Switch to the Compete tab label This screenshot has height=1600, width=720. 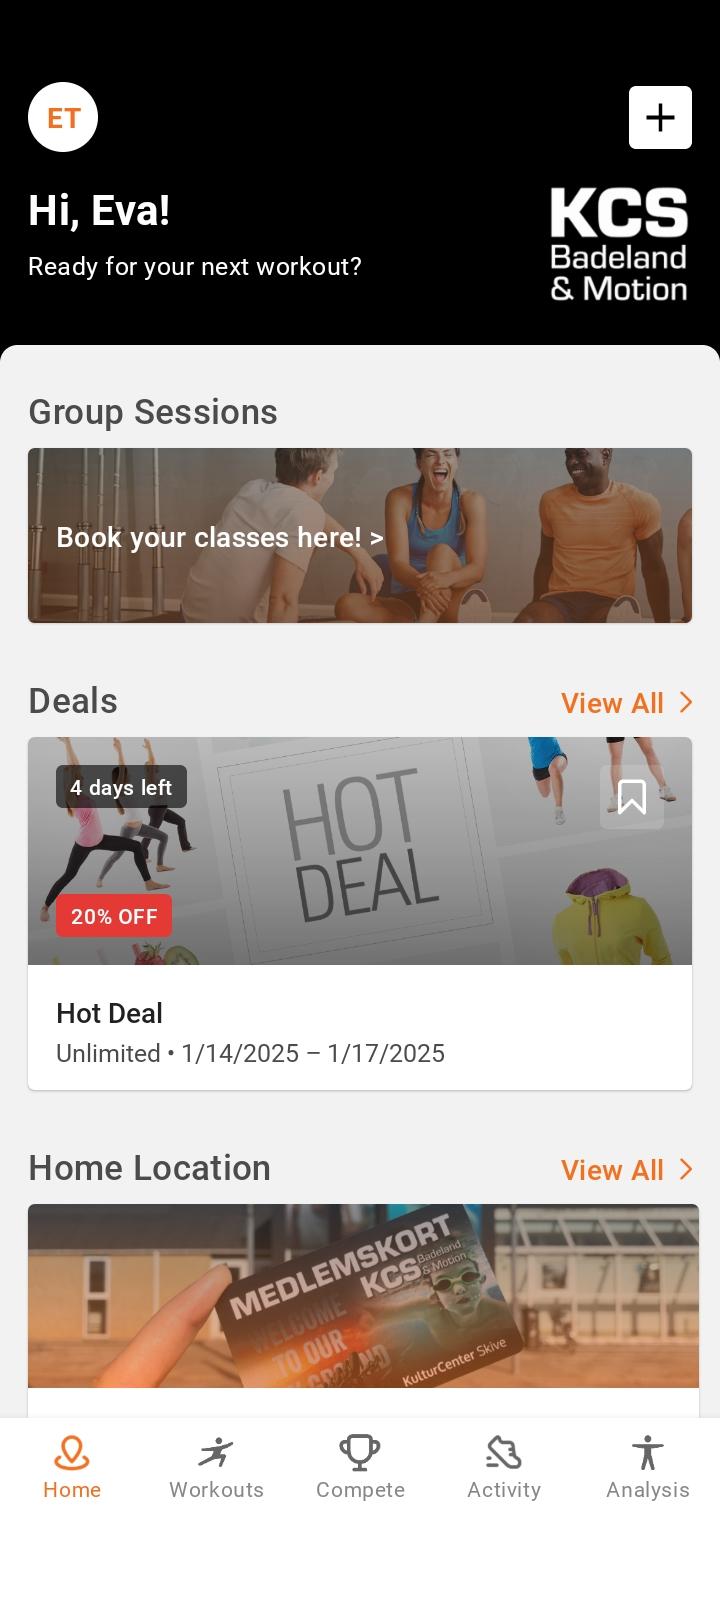pos(360,1490)
